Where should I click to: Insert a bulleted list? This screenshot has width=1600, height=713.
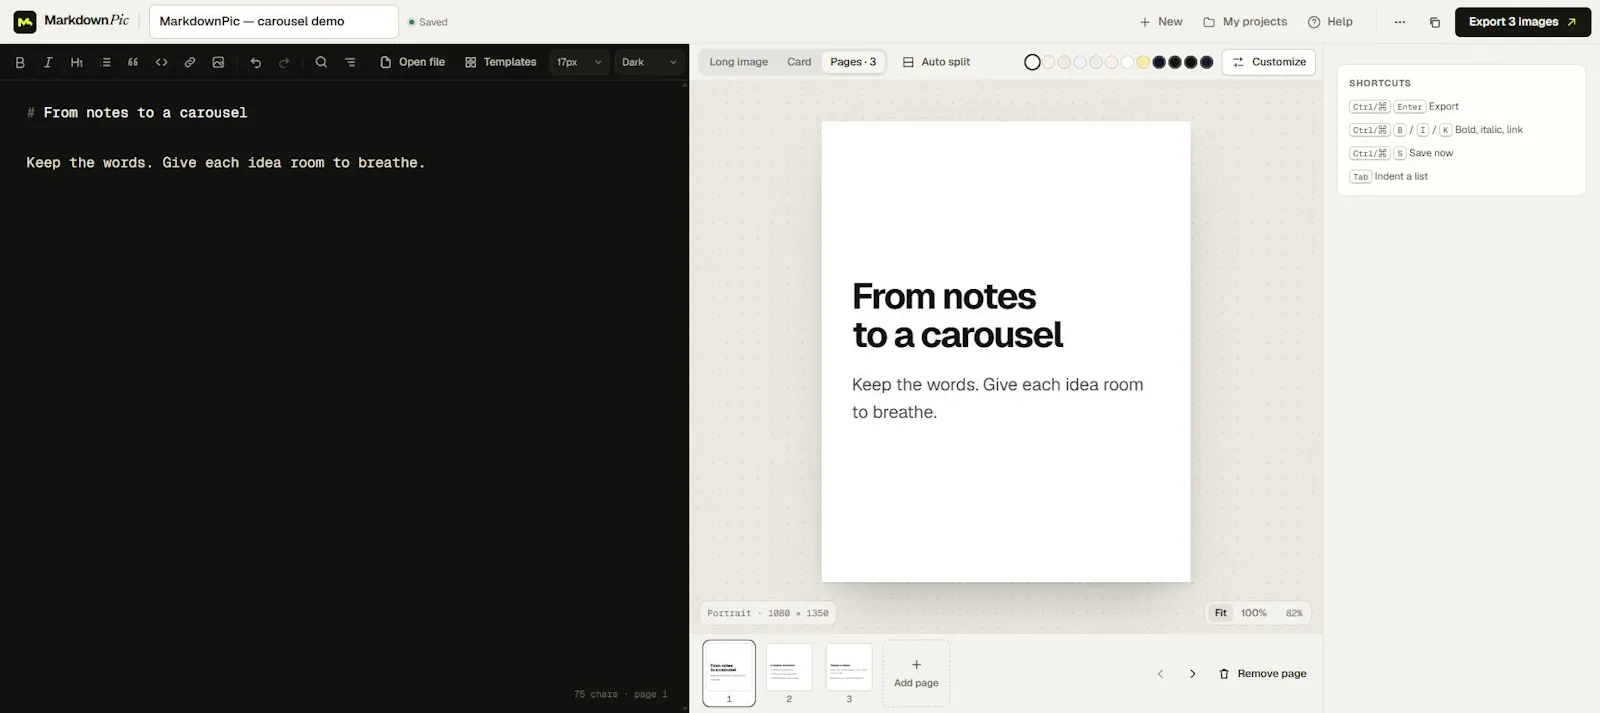[105, 62]
